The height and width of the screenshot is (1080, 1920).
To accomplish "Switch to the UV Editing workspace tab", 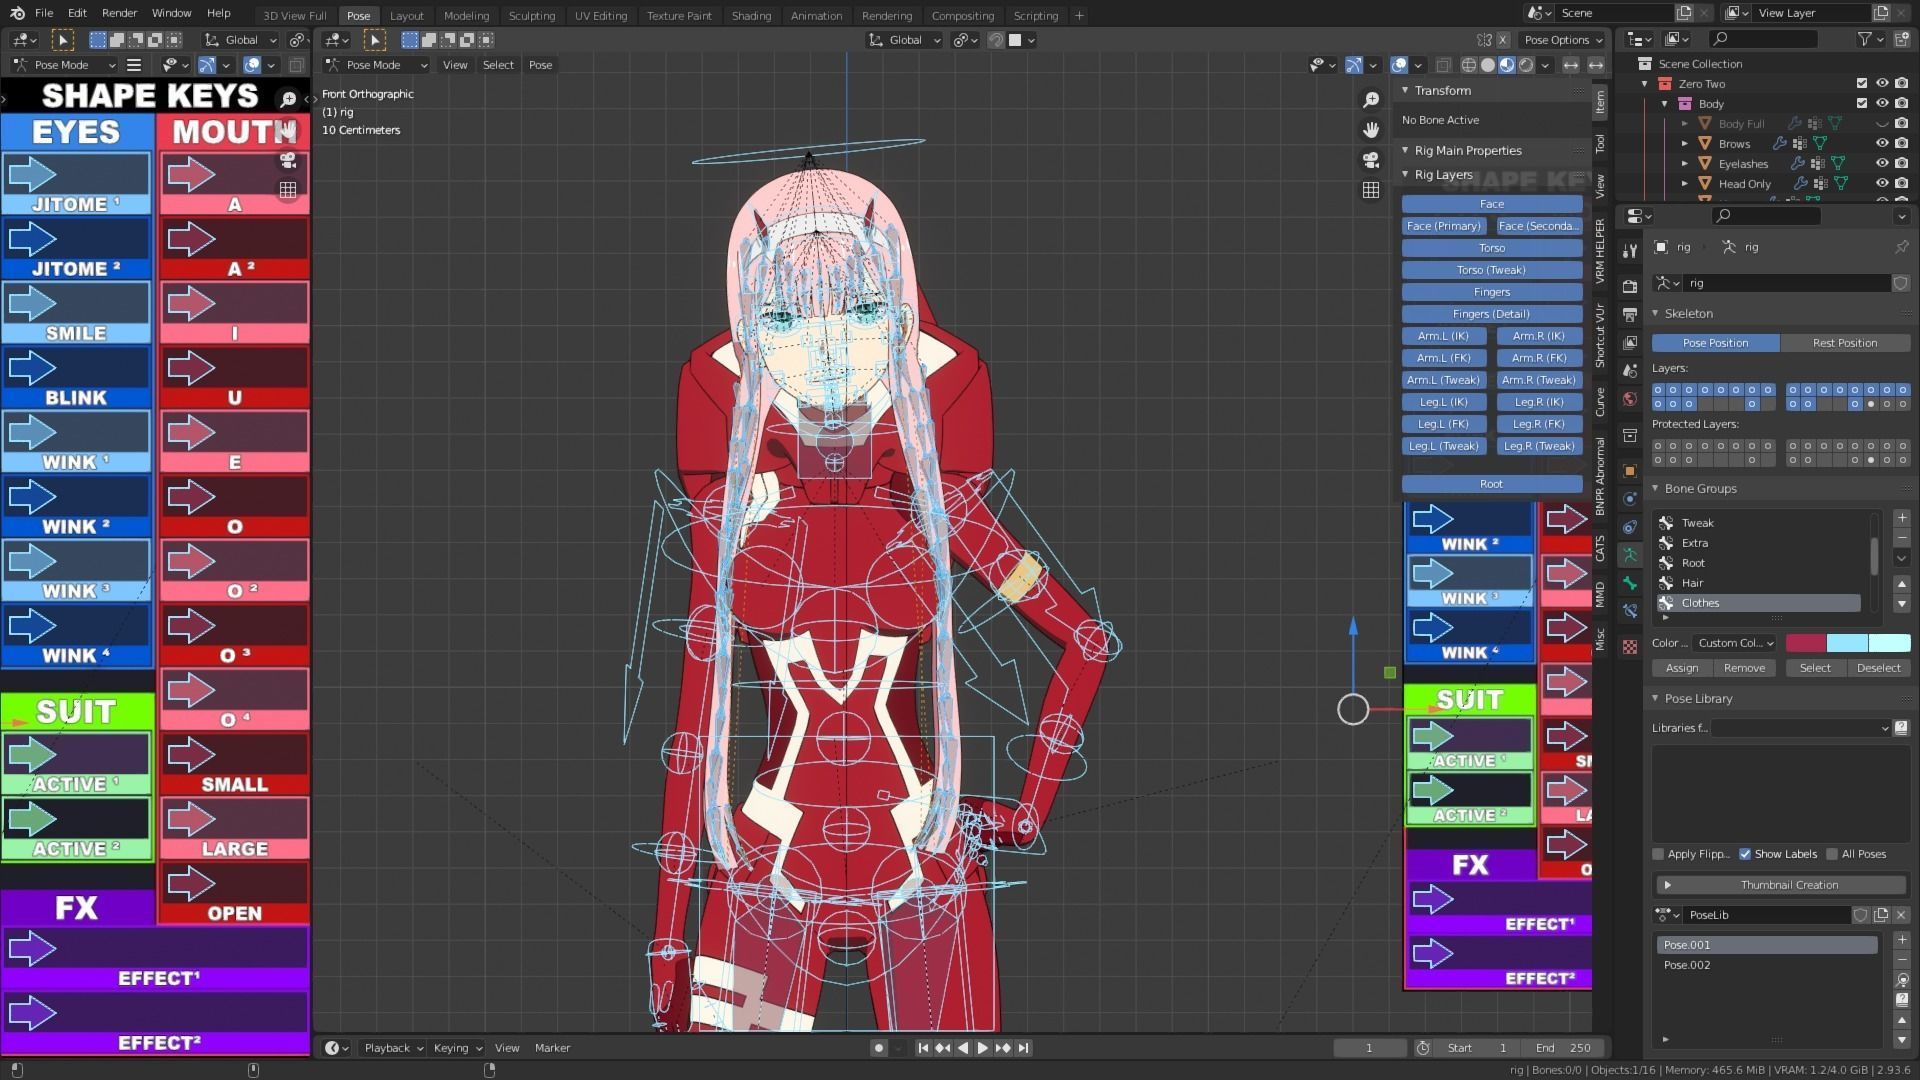I will [600, 16].
